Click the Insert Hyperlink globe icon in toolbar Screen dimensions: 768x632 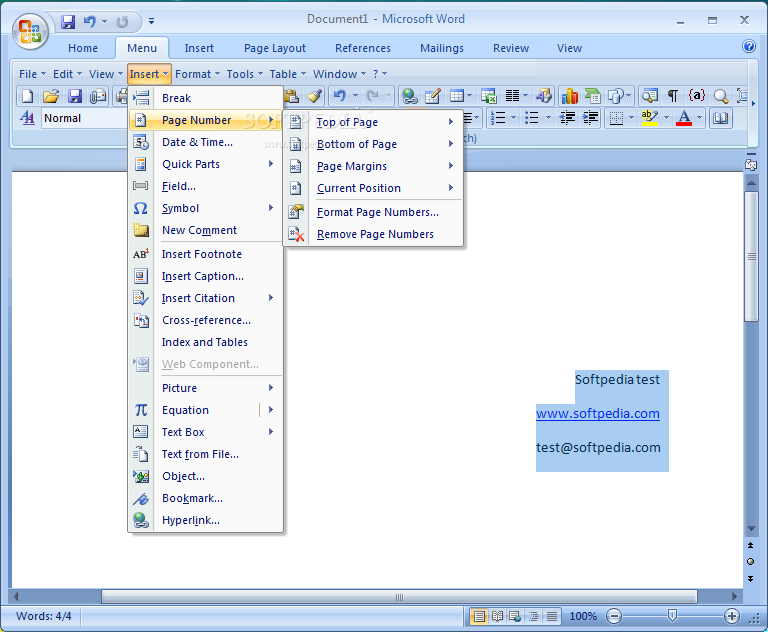(409, 96)
